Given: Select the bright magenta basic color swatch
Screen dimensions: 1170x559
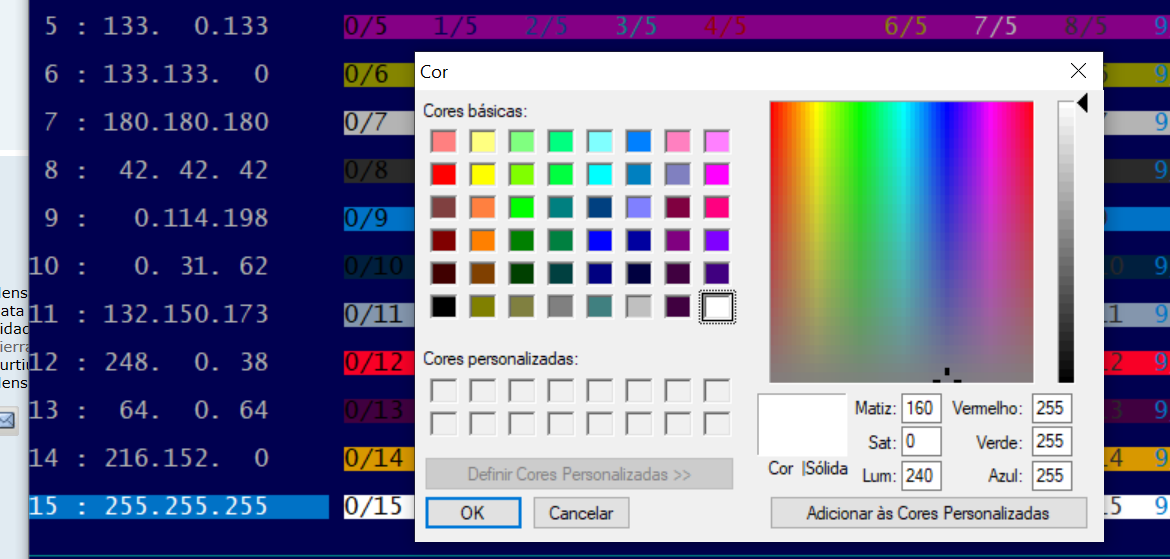Looking at the screenshot, I should click(x=717, y=175).
